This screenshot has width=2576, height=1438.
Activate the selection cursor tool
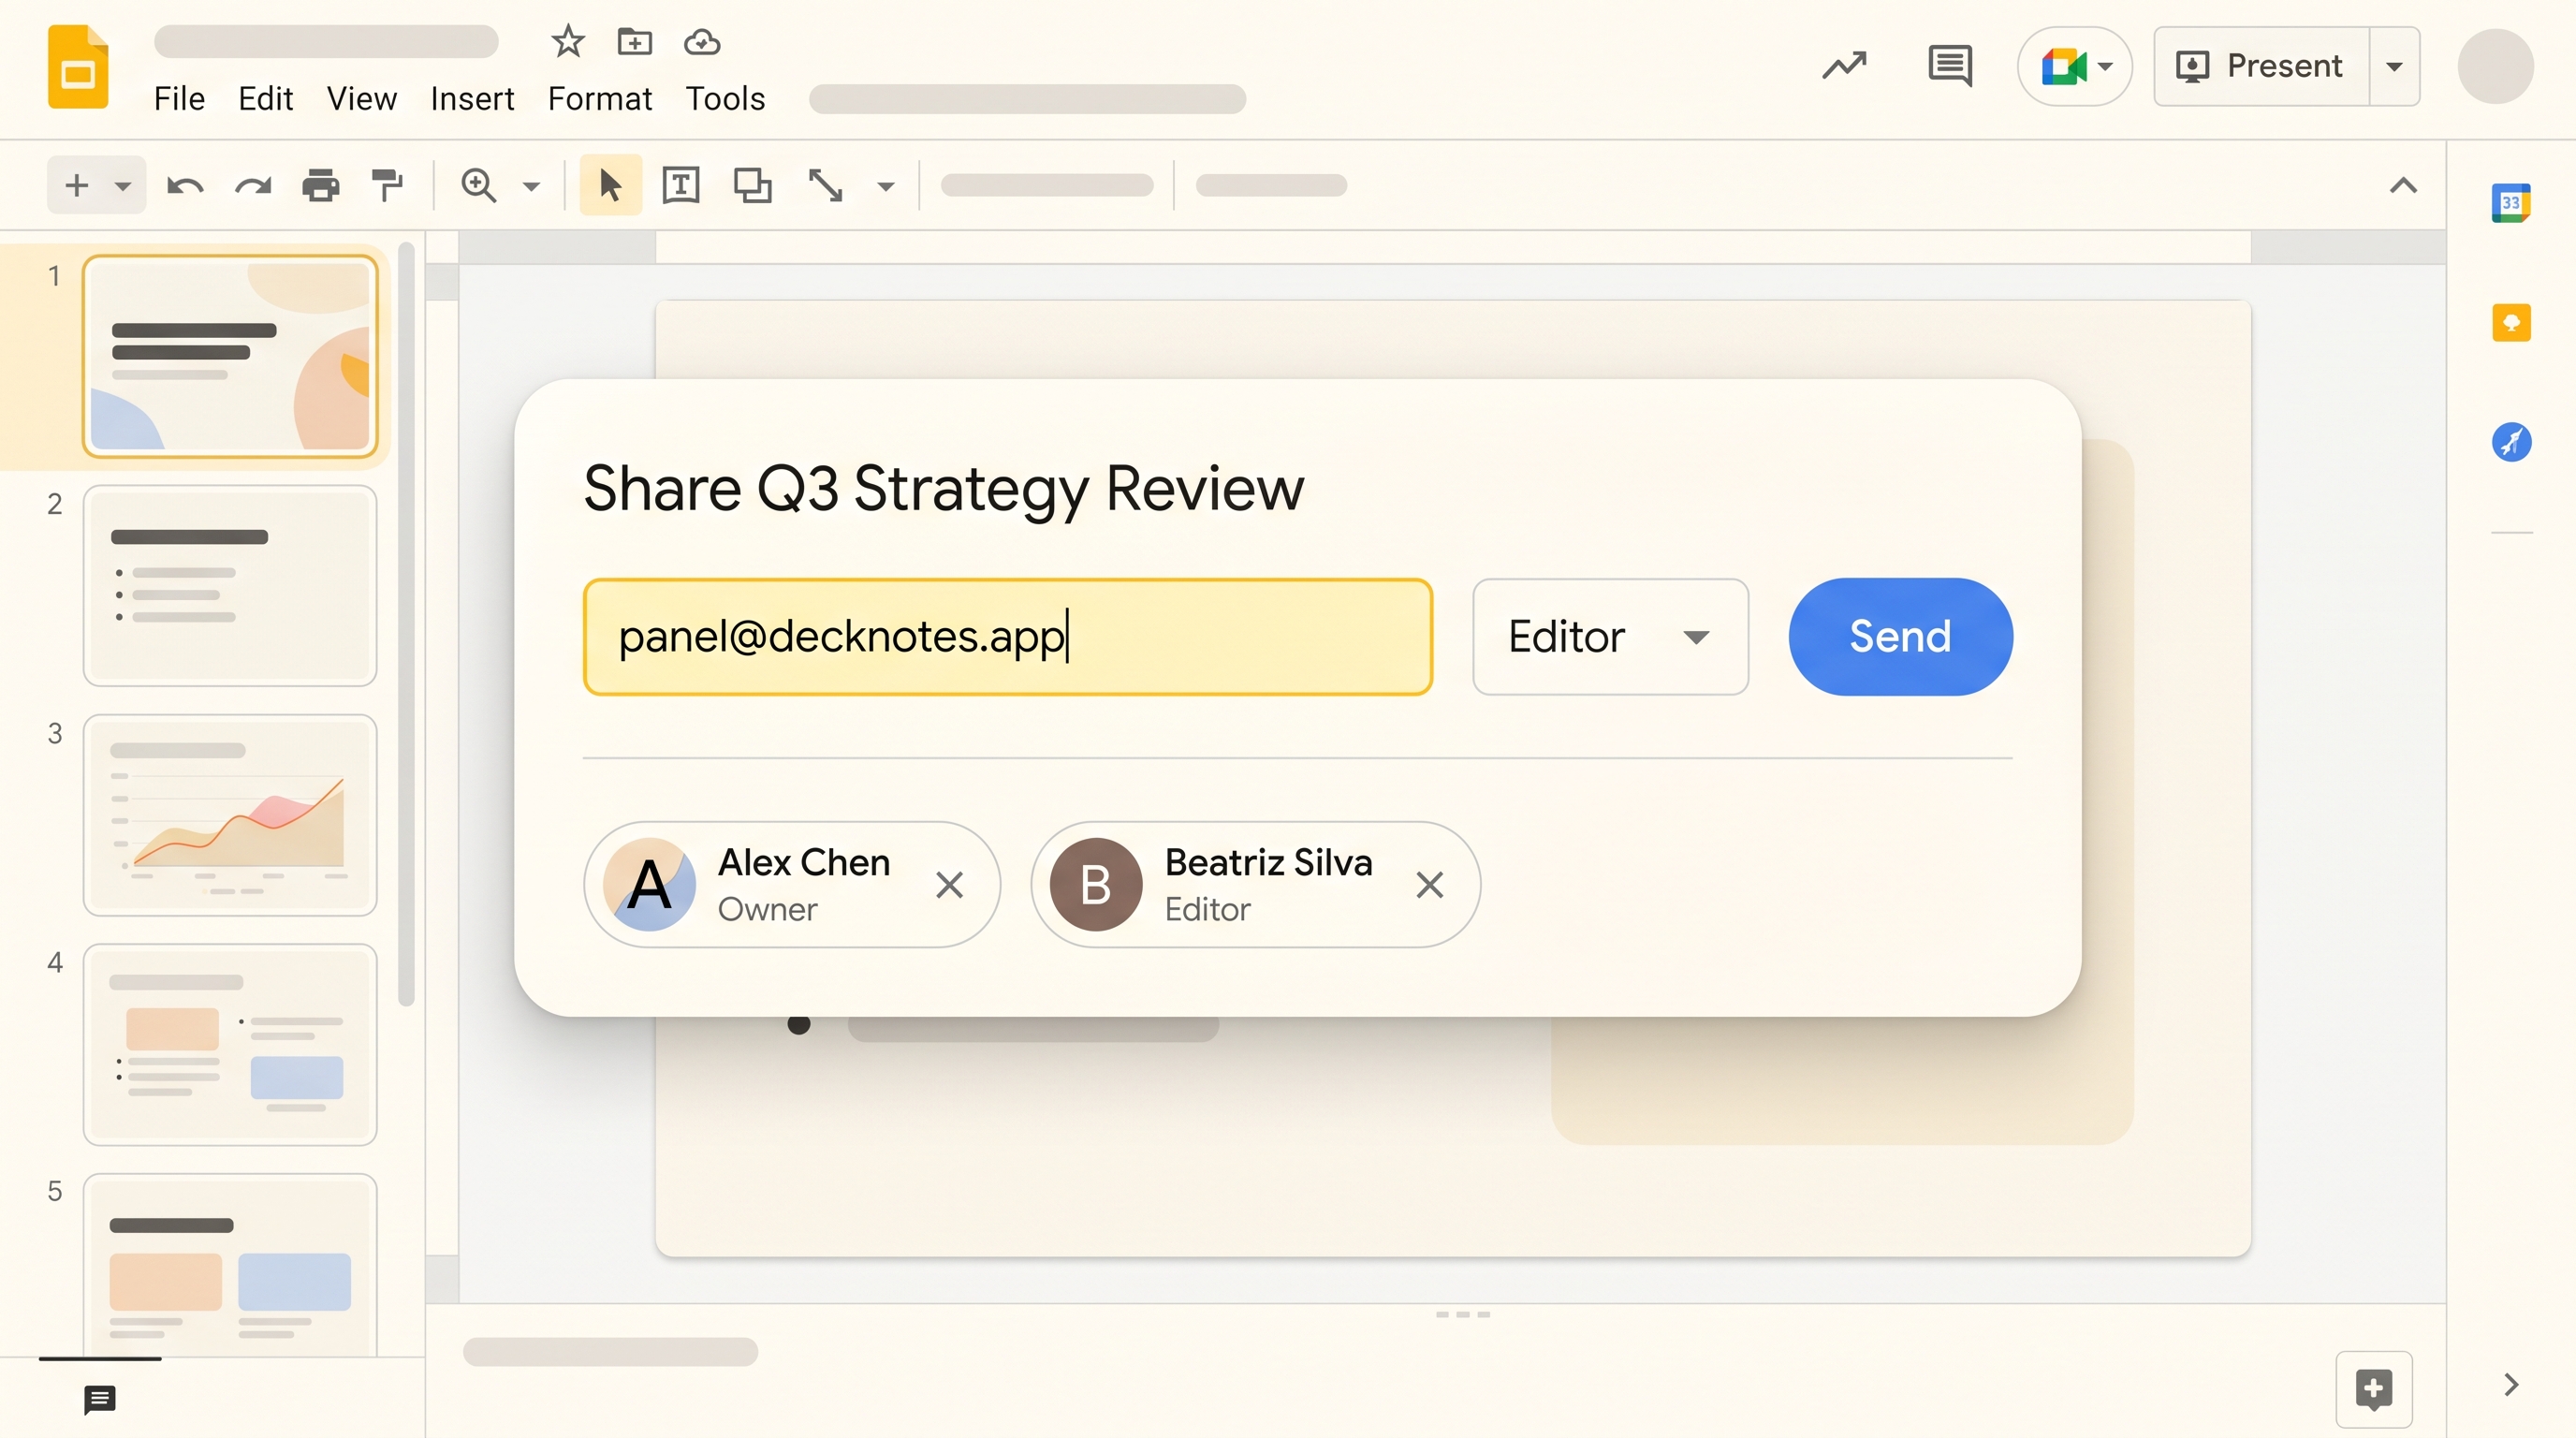pyautogui.click(x=609, y=186)
